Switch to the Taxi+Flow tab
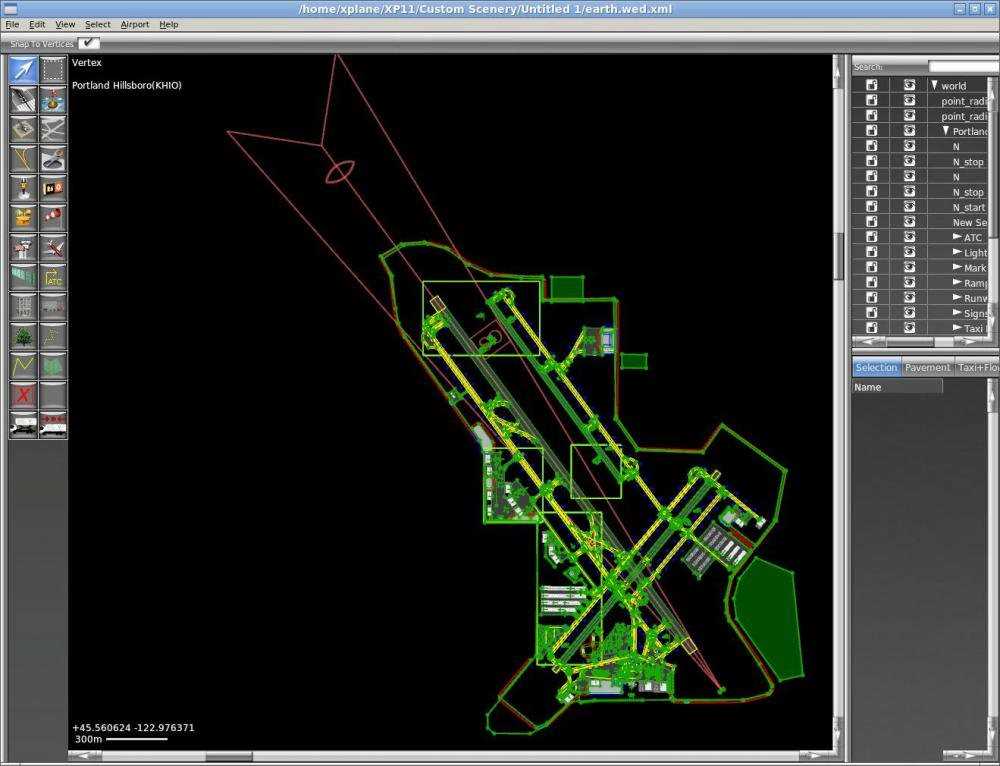 pos(977,367)
